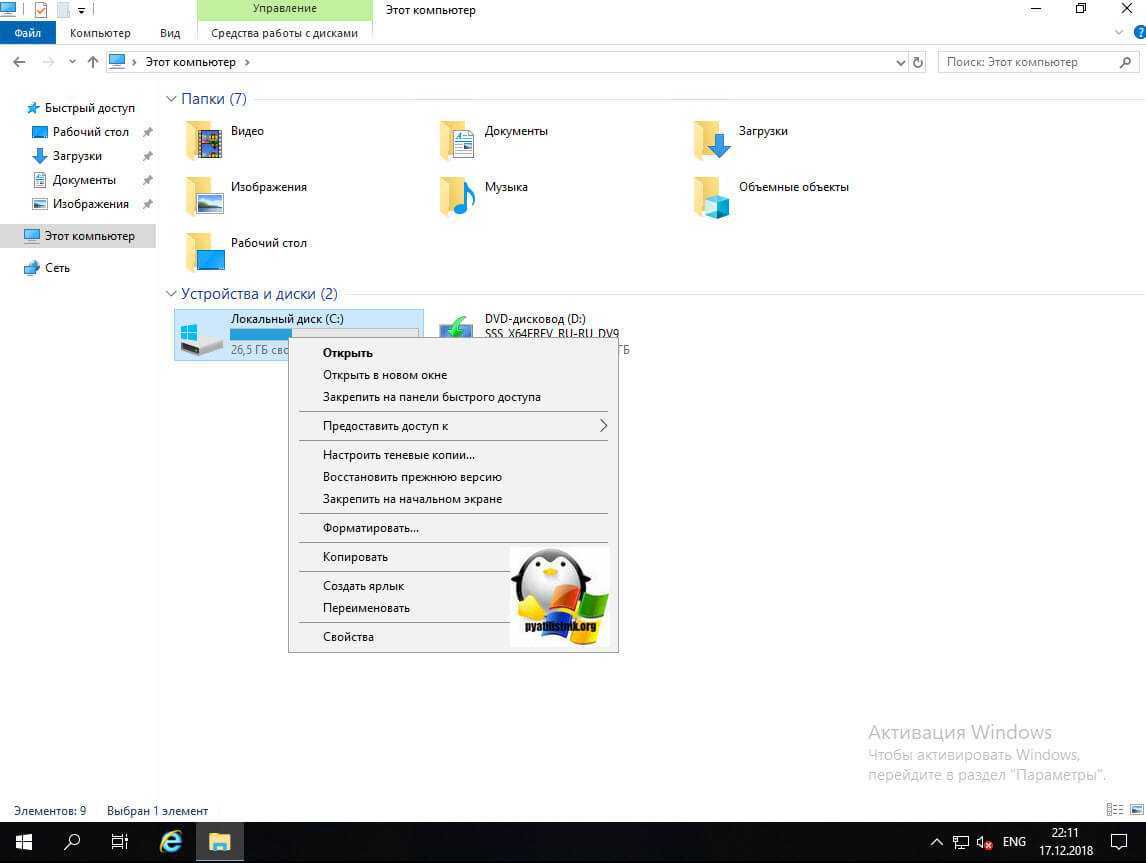Select Сеть in the navigation pane
Image resolution: width=1146 pixels, height=863 pixels.
[x=57, y=268]
